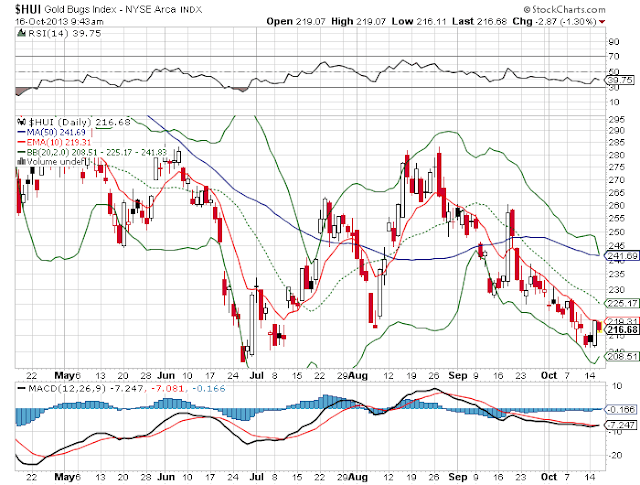The width and height of the screenshot is (640, 485).
Task: Click the Low 216.11 header value
Action: click(x=419, y=21)
